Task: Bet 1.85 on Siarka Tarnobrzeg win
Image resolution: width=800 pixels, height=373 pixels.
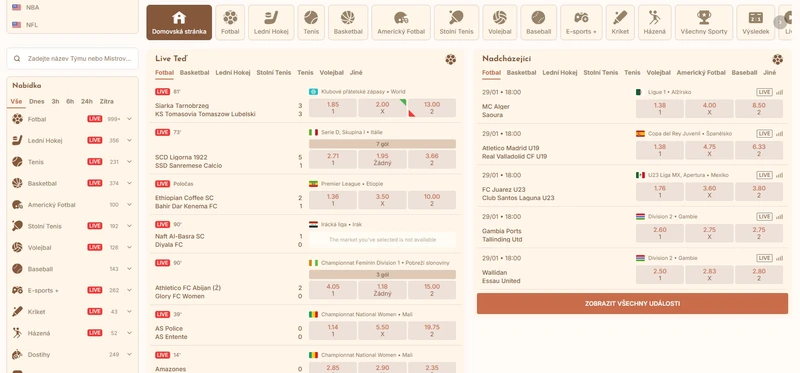Action: (333, 108)
